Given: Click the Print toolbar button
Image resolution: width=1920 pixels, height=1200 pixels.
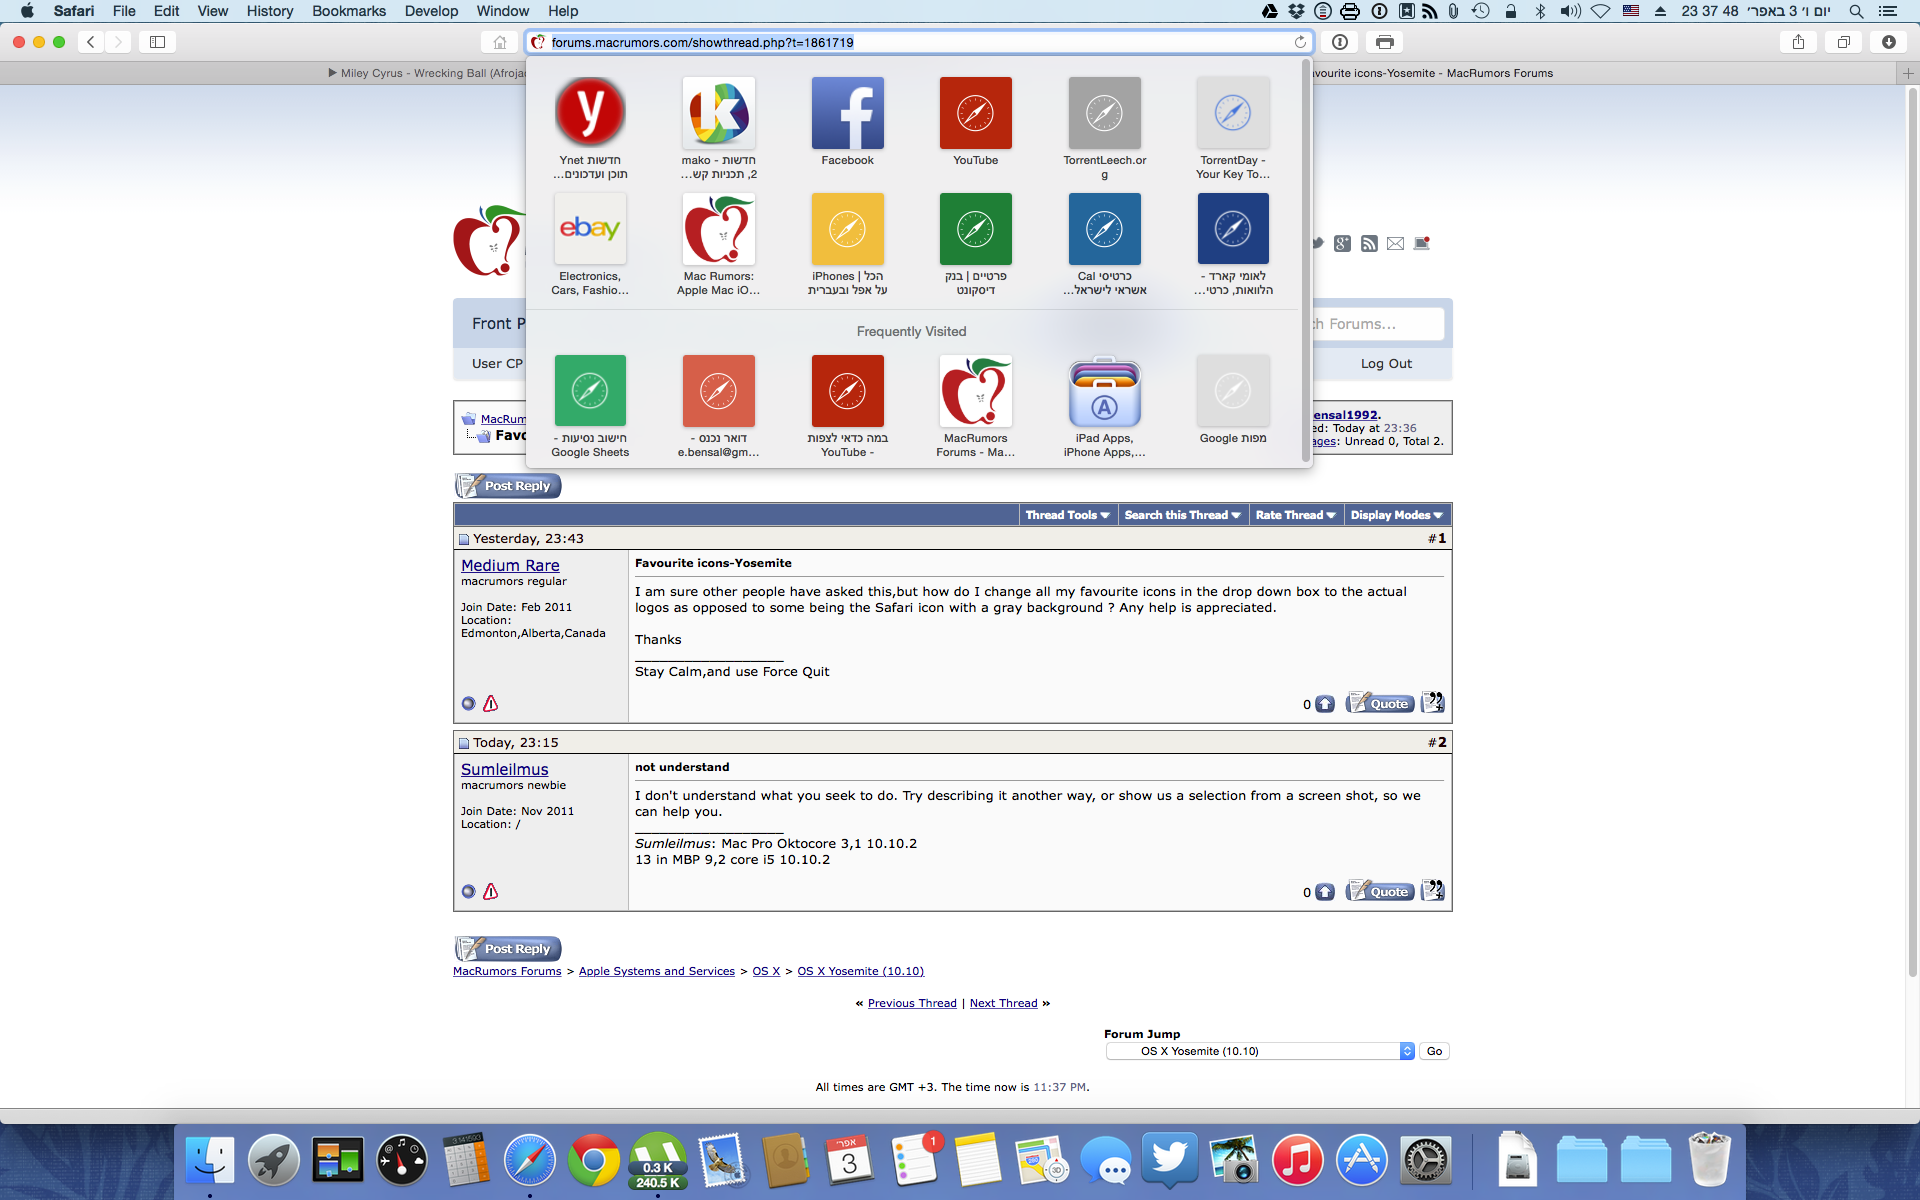Looking at the screenshot, I should (x=1384, y=42).
